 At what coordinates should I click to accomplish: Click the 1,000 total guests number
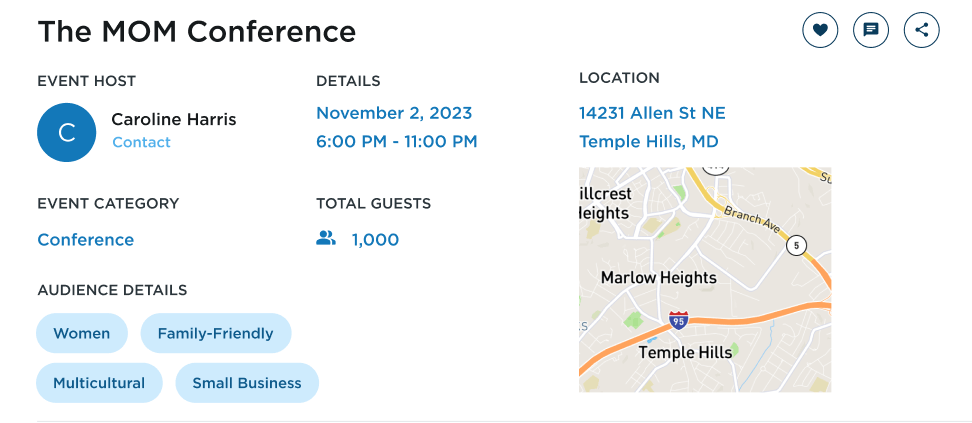point(376,239)
